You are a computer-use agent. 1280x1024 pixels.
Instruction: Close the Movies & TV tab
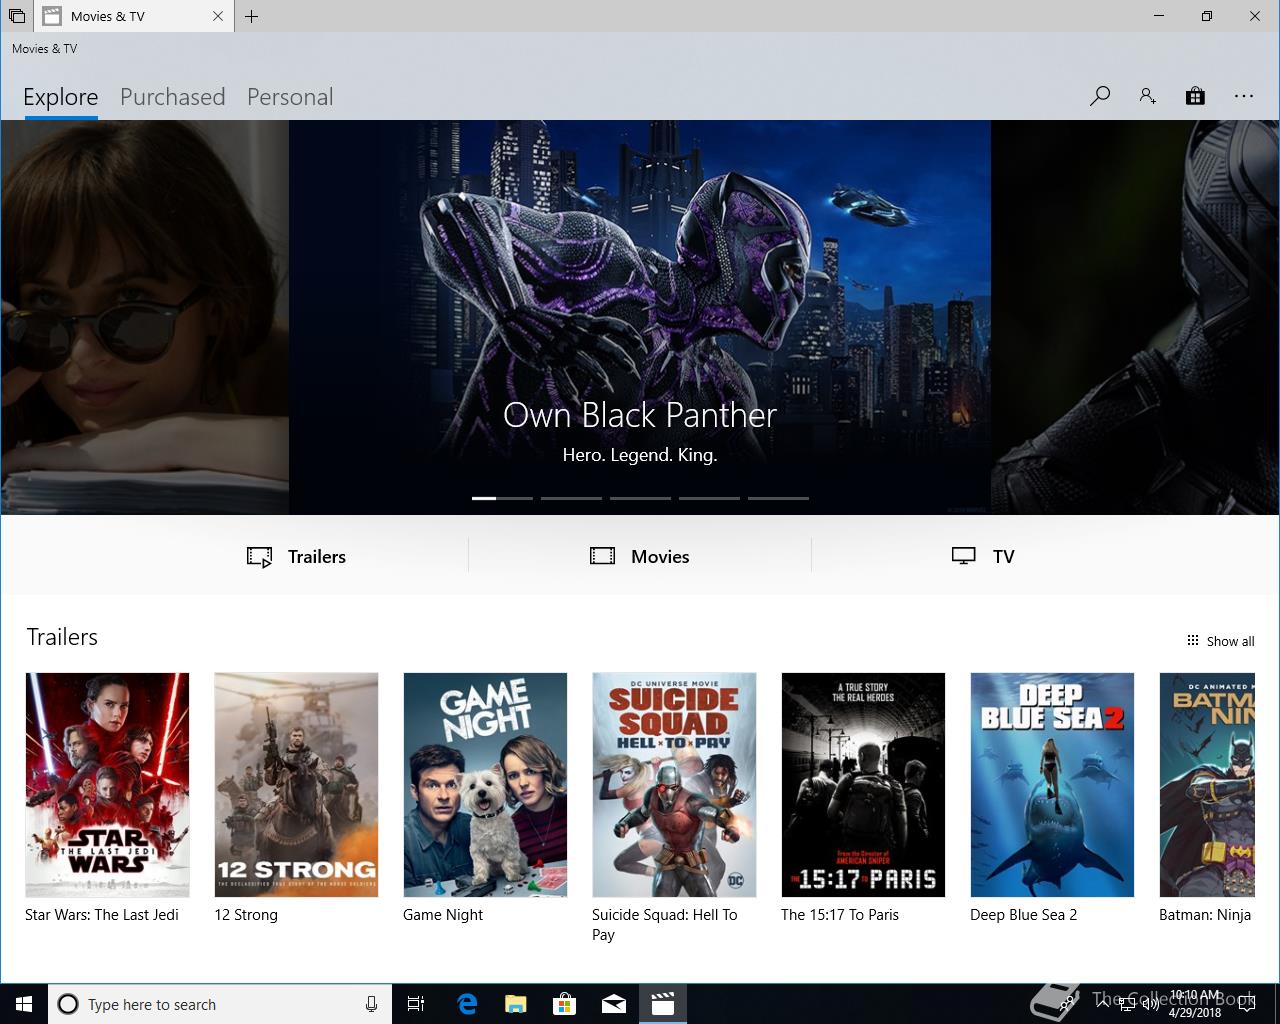(x=219, y=16)
